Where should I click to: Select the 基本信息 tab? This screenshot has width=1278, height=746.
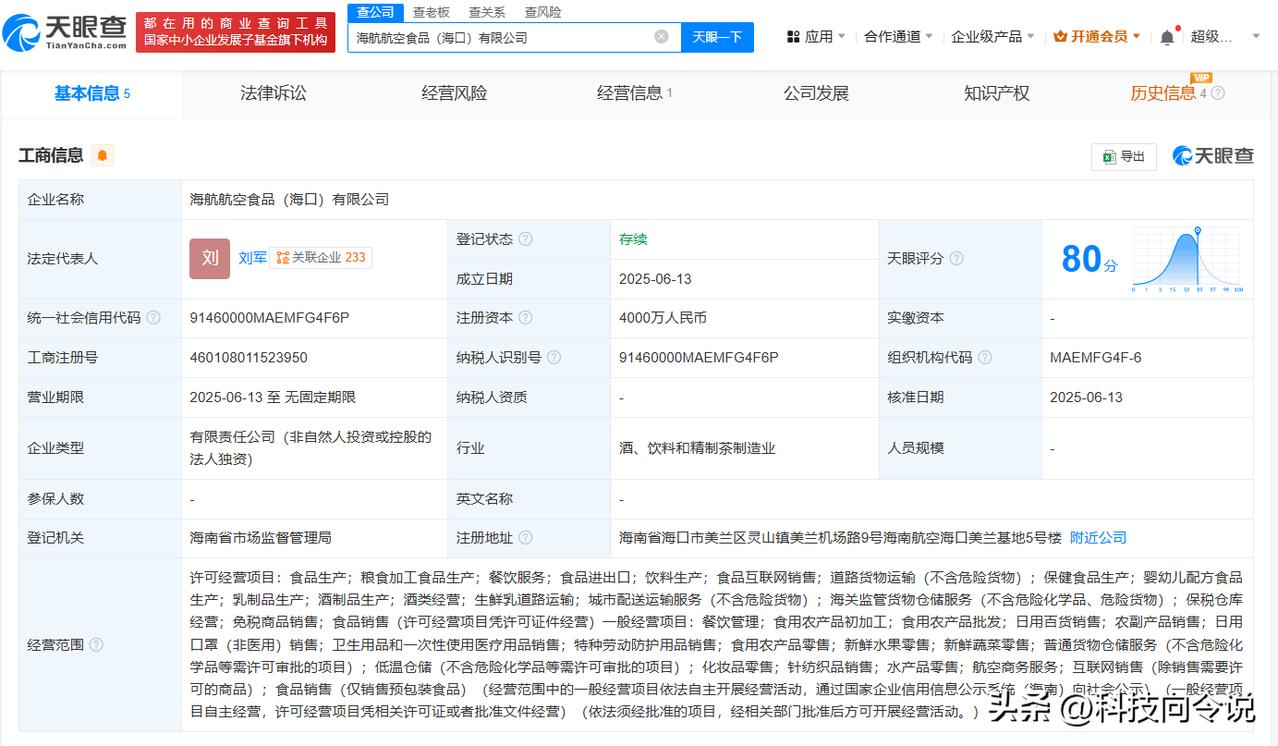tap(92, 93)
